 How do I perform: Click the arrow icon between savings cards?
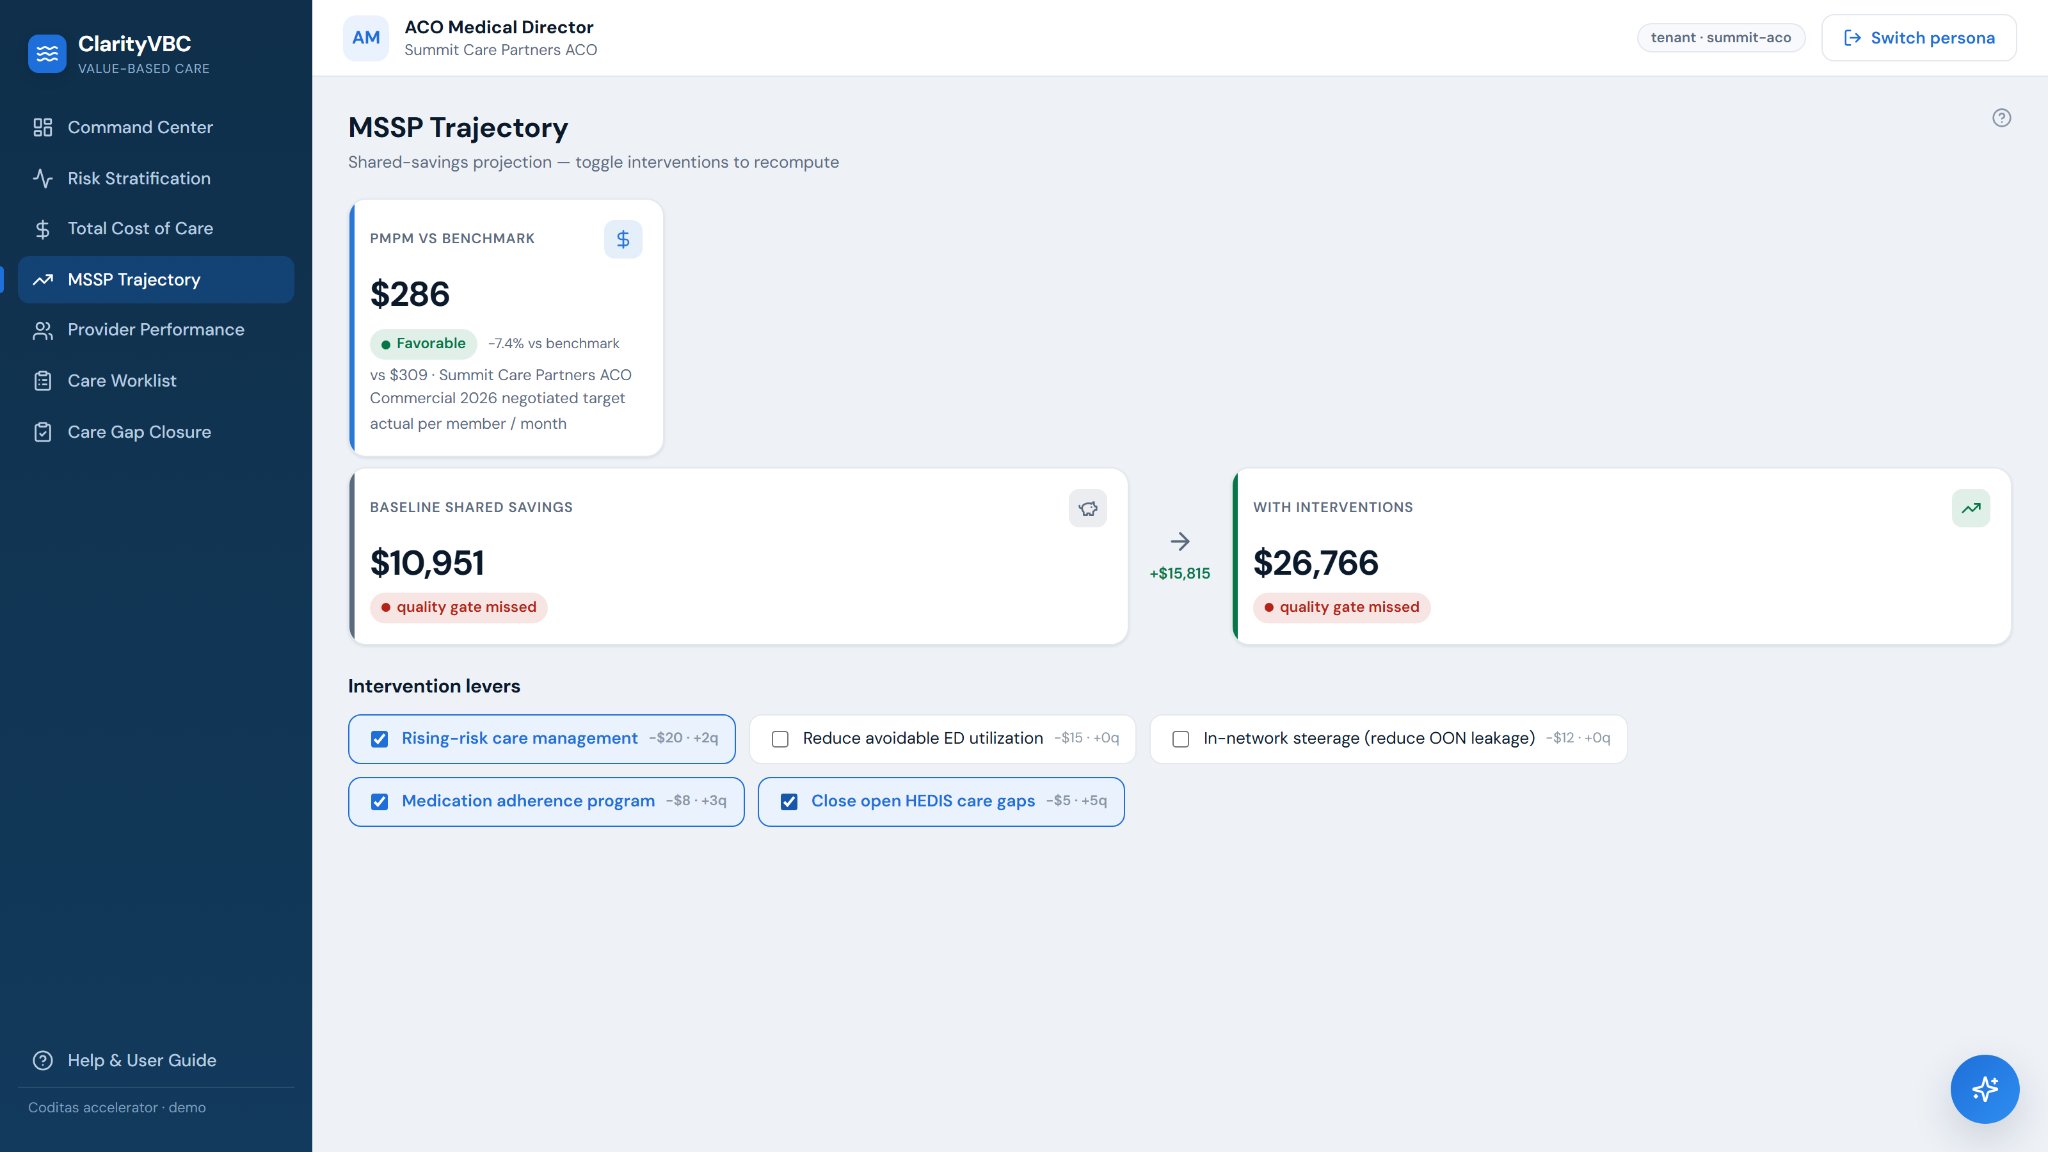(x=1180, y=541)
